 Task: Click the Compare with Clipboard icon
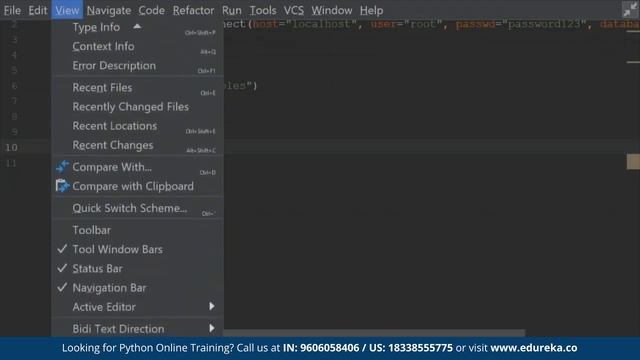click(x=62, y=186)
